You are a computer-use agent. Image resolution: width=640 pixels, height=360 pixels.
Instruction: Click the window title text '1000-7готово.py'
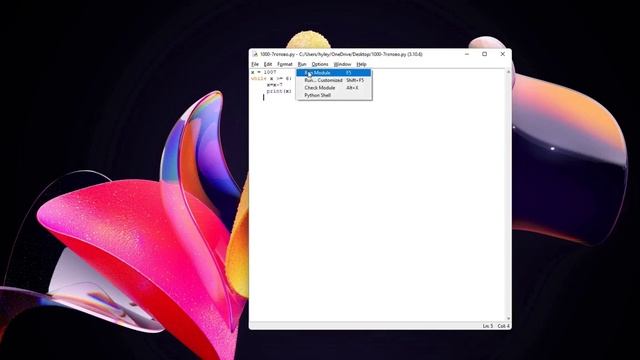tap(278, 54)
